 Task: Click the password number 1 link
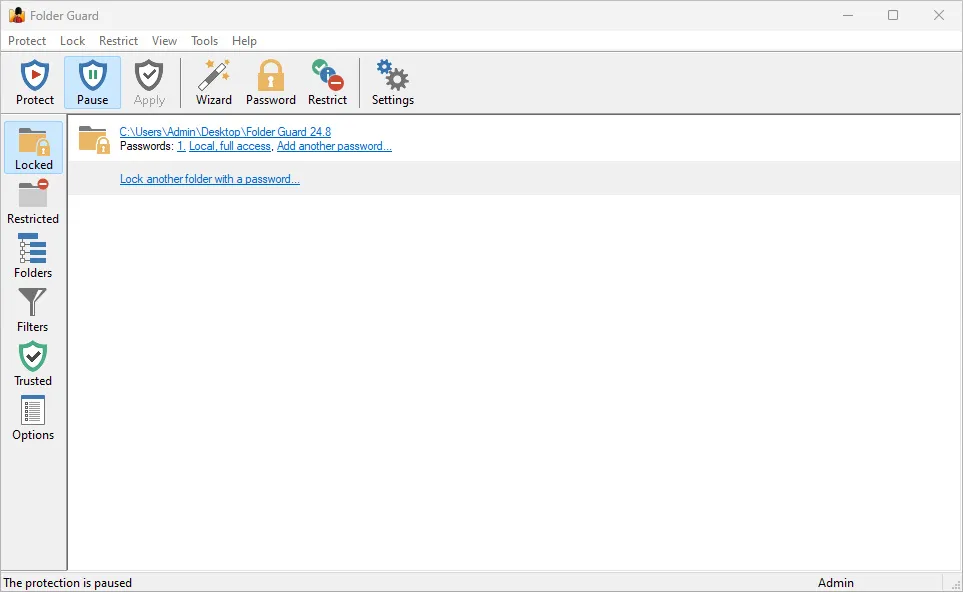click(x=181, y=146)
